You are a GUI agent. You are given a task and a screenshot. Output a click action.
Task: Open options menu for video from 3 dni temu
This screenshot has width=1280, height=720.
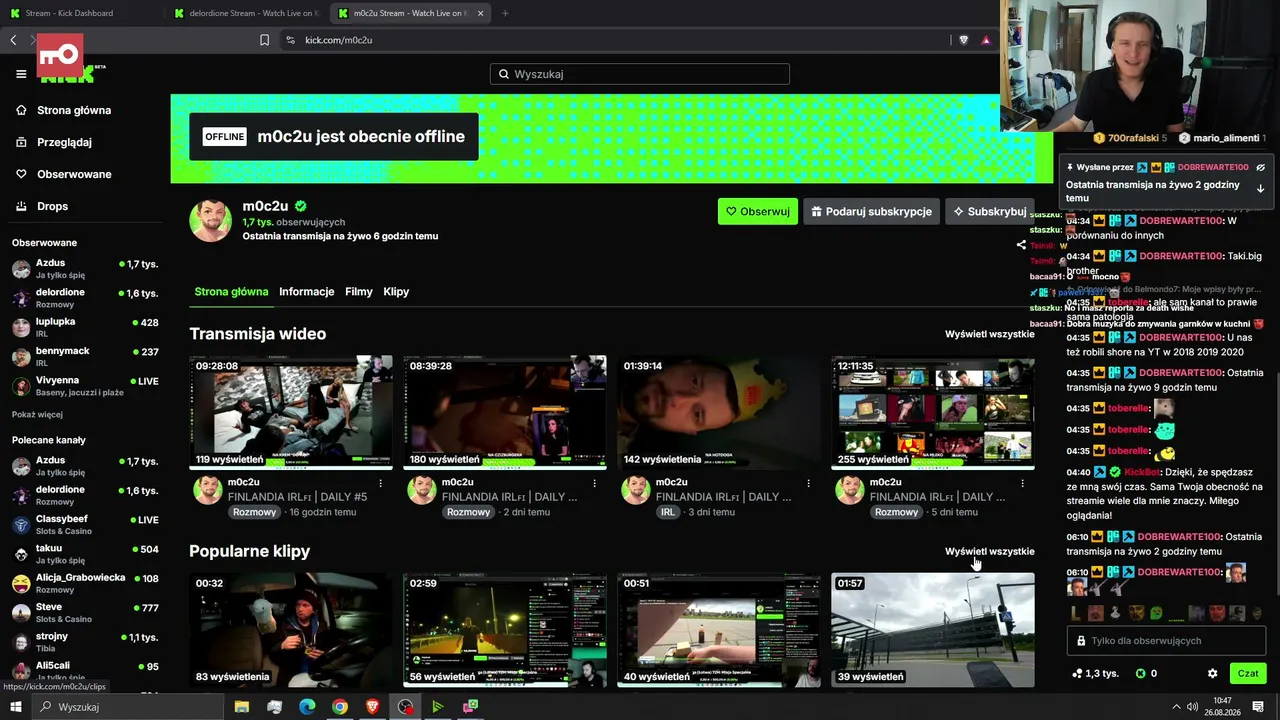coord(808,483)
